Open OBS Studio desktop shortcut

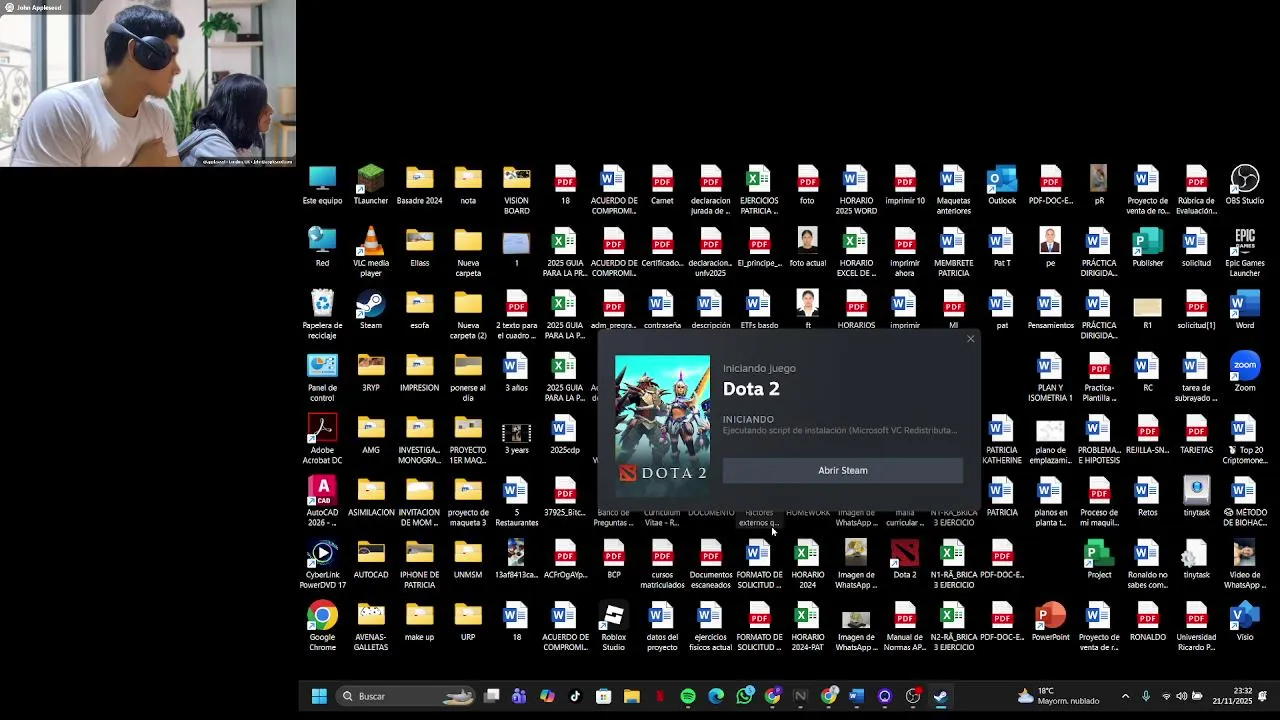pos(1244,185)
